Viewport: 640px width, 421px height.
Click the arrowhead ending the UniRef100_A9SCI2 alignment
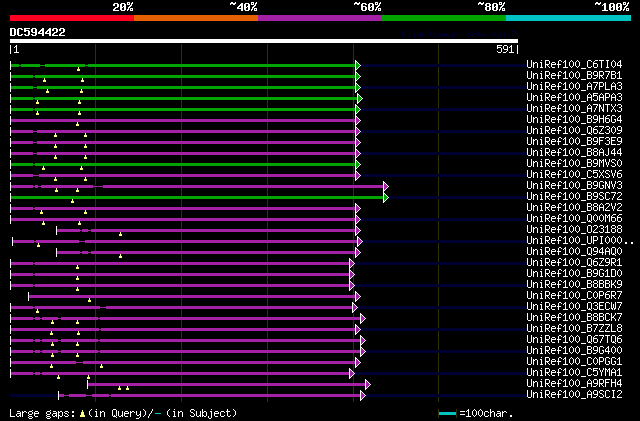pos(363,396)
